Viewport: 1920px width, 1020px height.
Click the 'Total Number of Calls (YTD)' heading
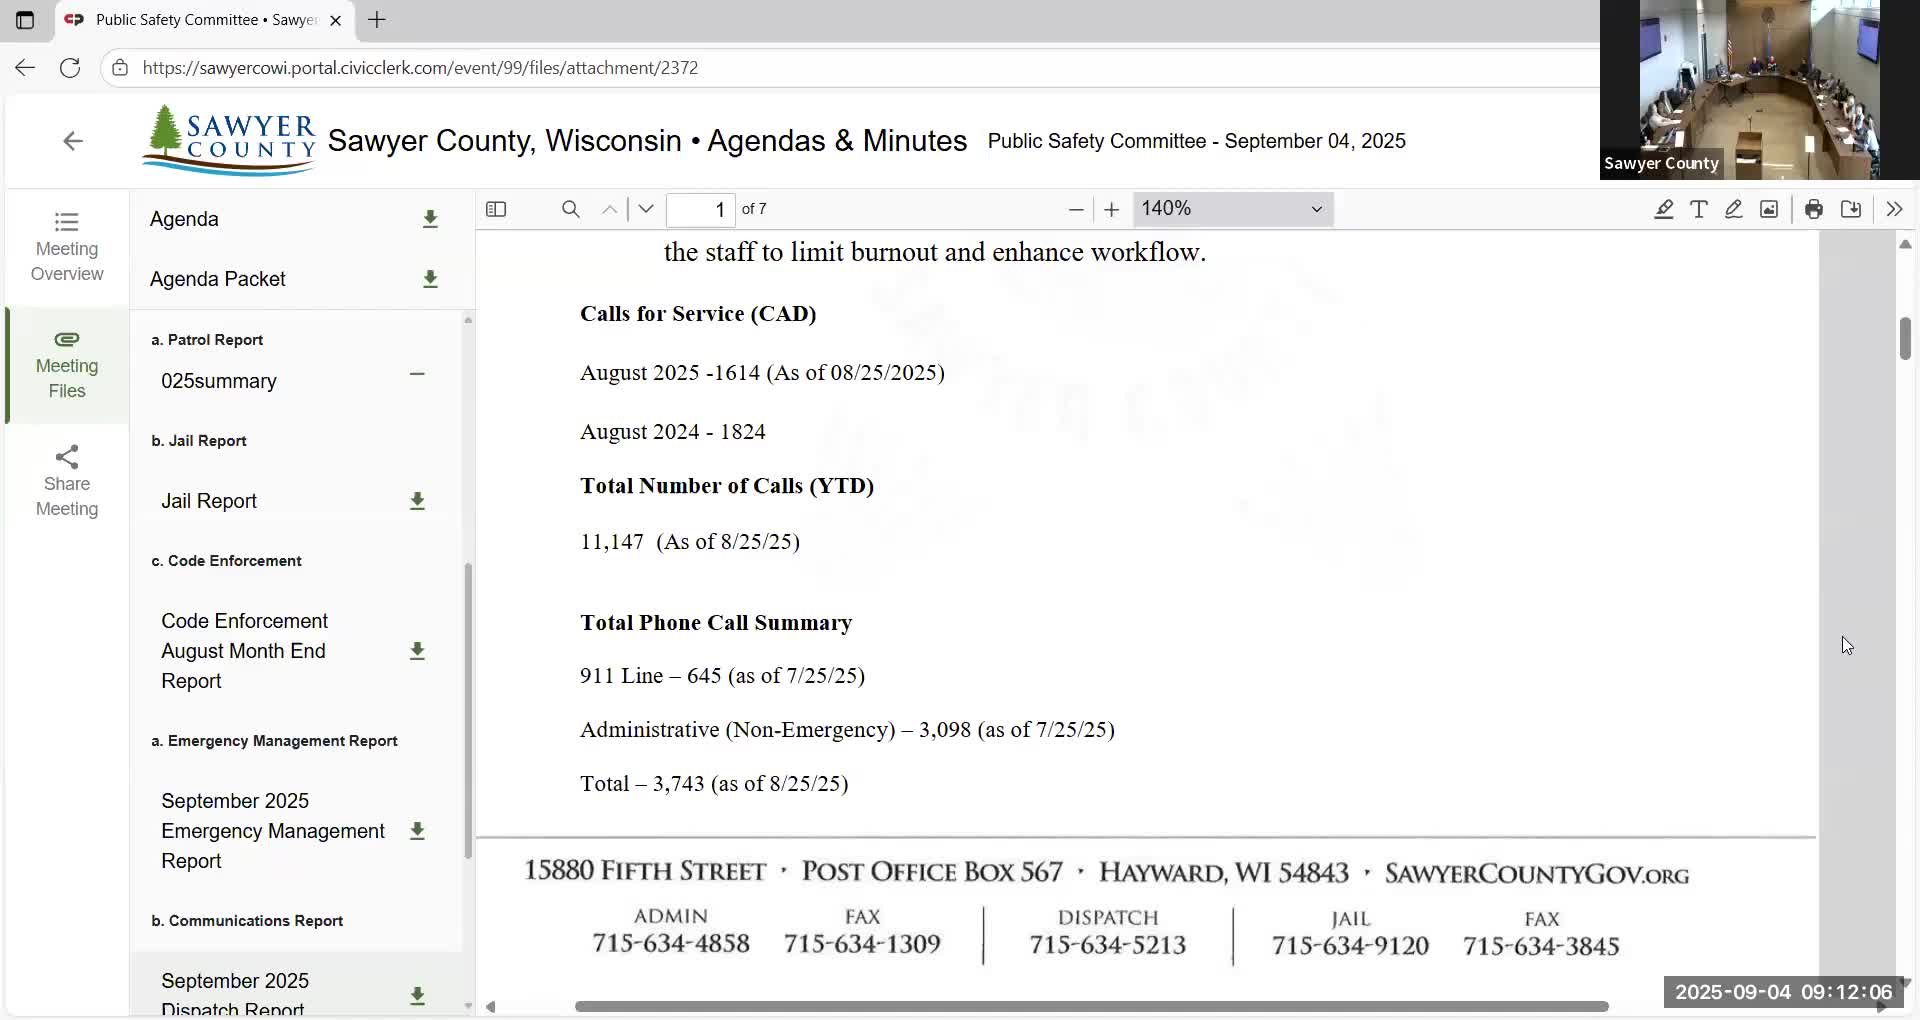coord(727,486)
